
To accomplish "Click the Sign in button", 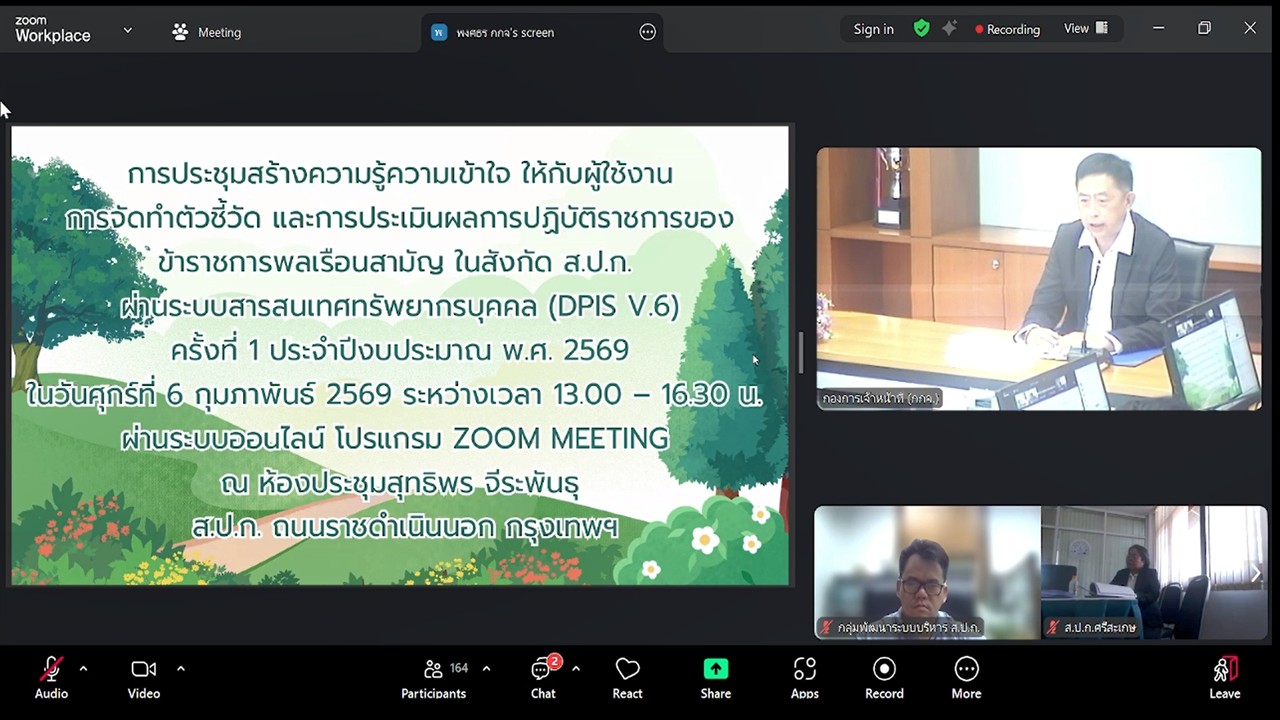I will point(872,28).
